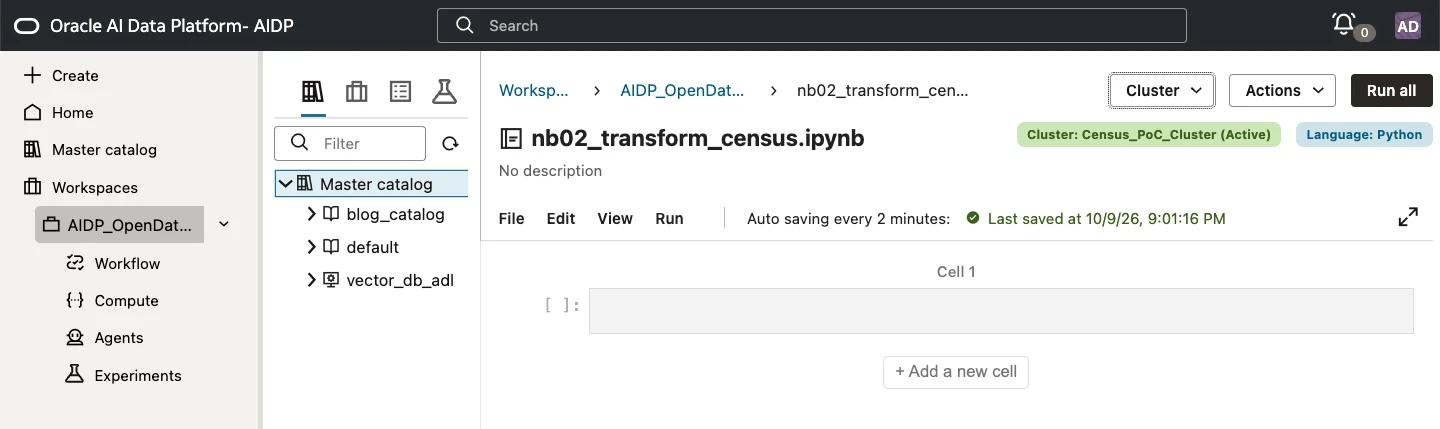Select default catalog in tree
The image size is (1440, 429).
pyautogui.click(x=372, y=247)
